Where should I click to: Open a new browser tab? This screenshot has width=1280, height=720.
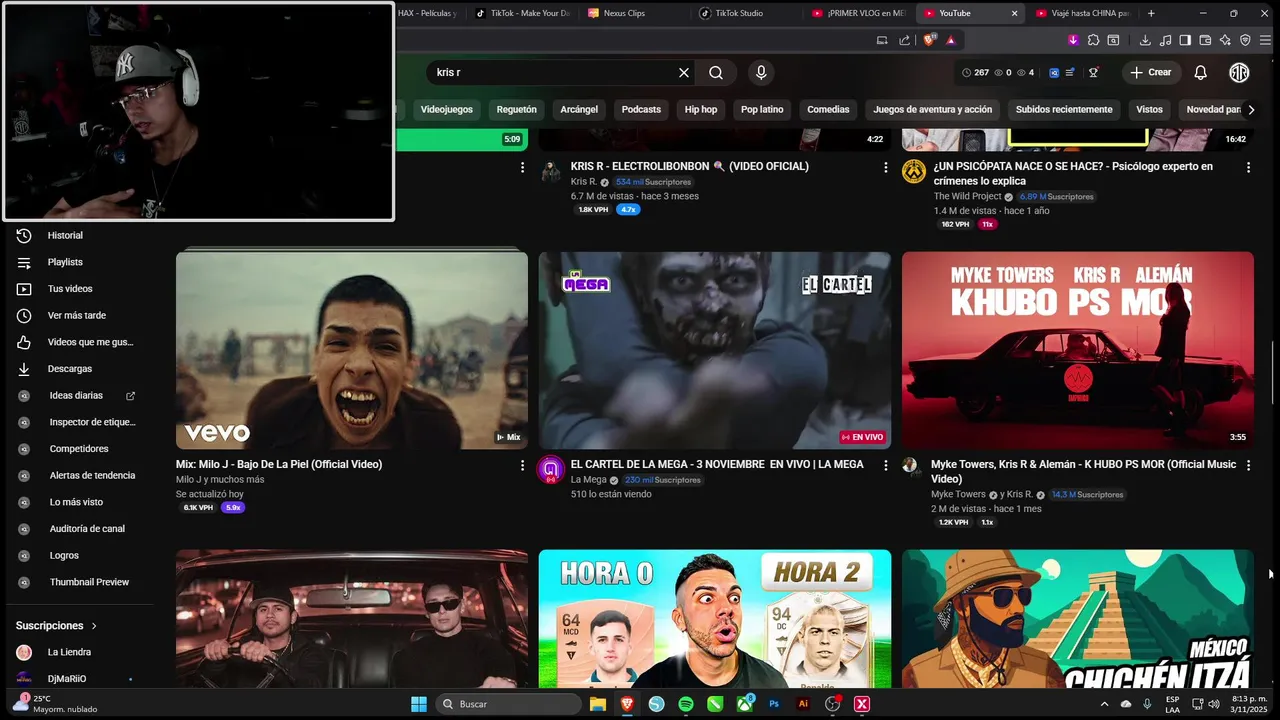(1151, 13)
